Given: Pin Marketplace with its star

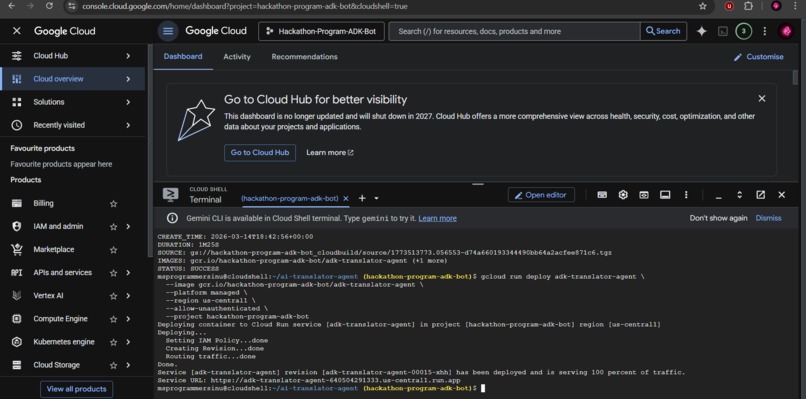Looking at the screenshot, I should (x=114, y=250).
